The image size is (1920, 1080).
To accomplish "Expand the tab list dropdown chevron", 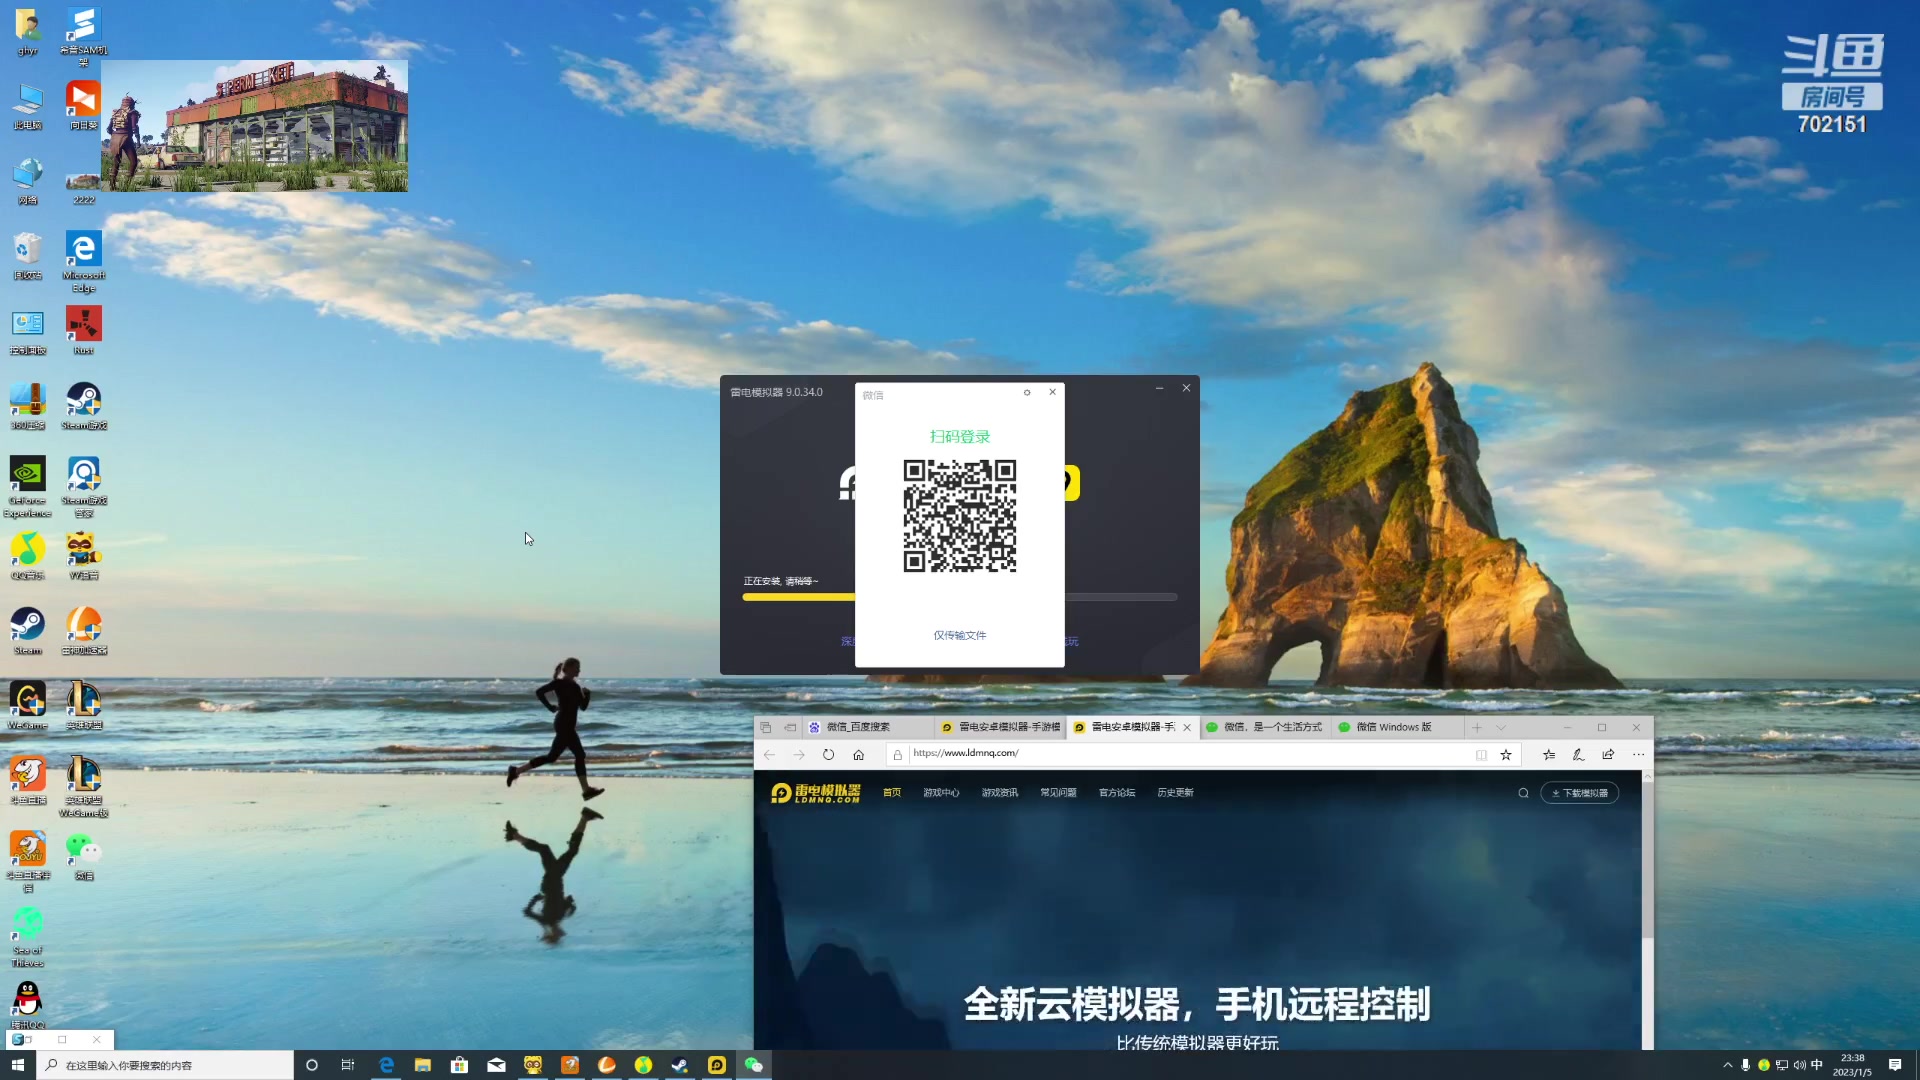I will coord(1501,728).
